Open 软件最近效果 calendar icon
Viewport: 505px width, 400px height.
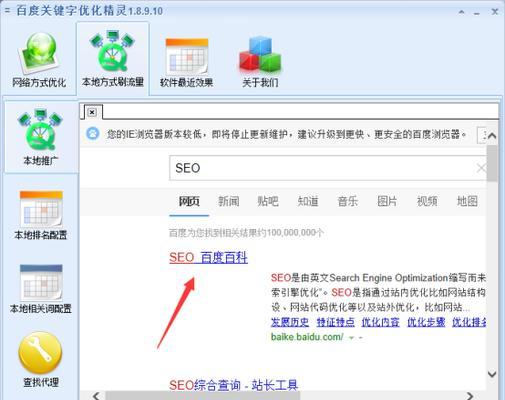point(187,57)
